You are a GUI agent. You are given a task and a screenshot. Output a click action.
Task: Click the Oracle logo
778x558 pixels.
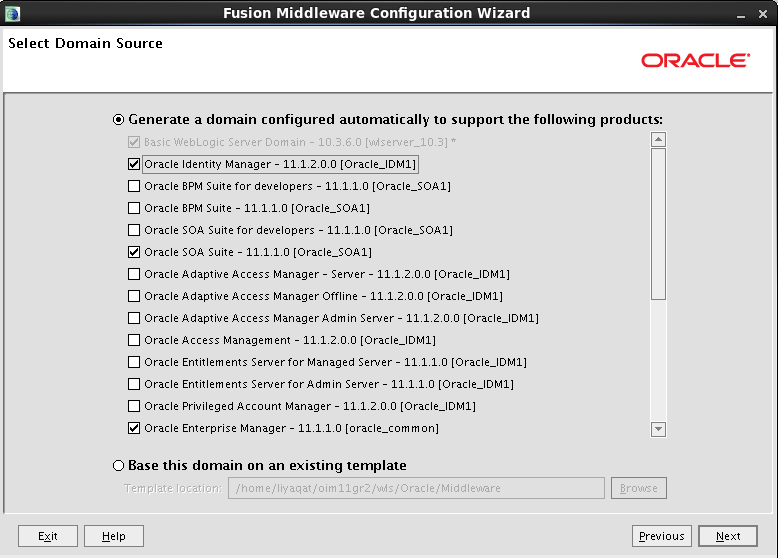click(695, 61)
